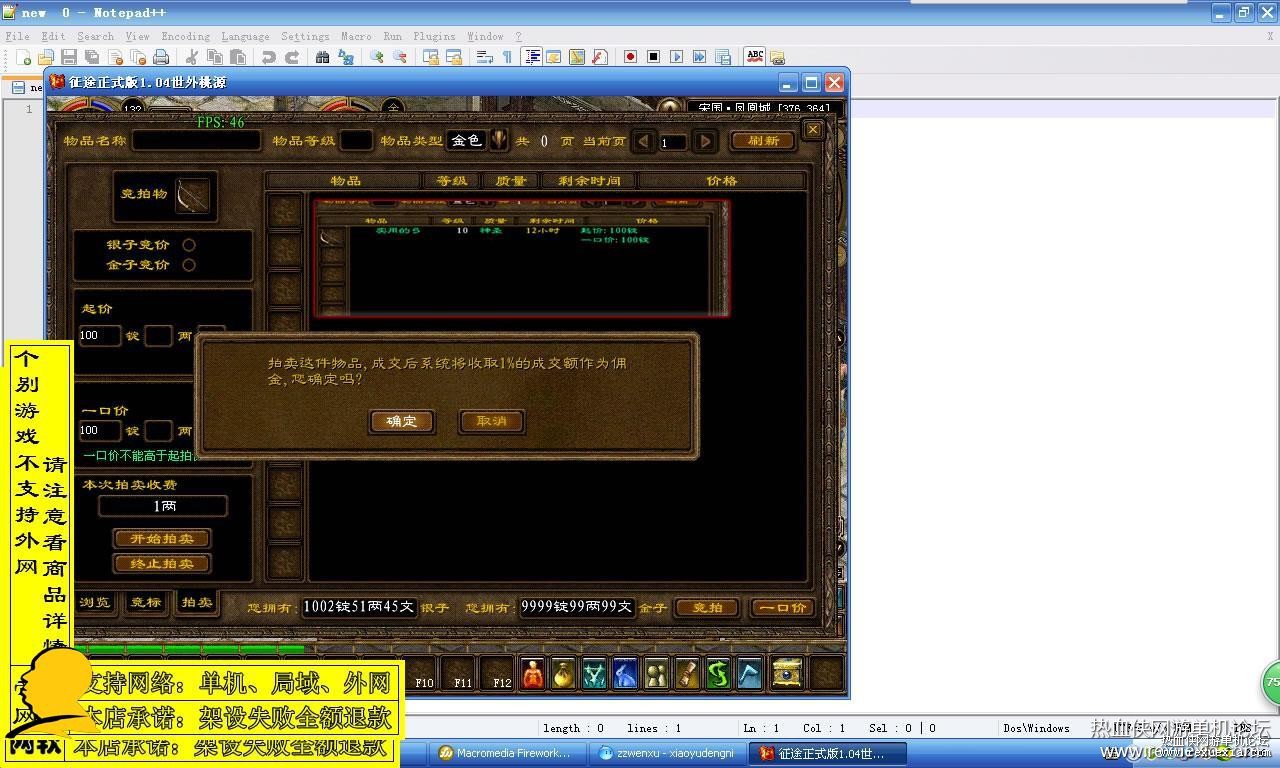Click the 一口价 锭 input showing 100
Viewport: 1280px width, 768px height.
coord(100,431)
